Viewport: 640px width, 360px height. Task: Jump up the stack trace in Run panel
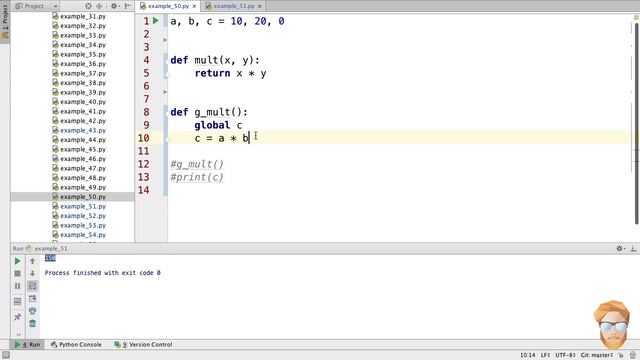pos(33,261)
